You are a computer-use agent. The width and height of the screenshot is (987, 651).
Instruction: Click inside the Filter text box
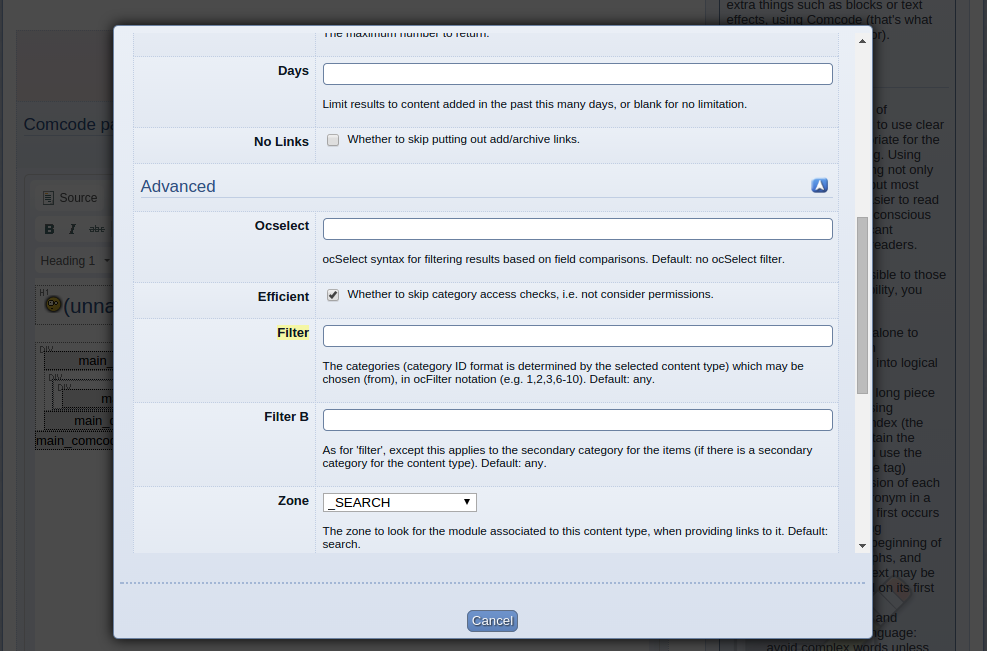577,336
